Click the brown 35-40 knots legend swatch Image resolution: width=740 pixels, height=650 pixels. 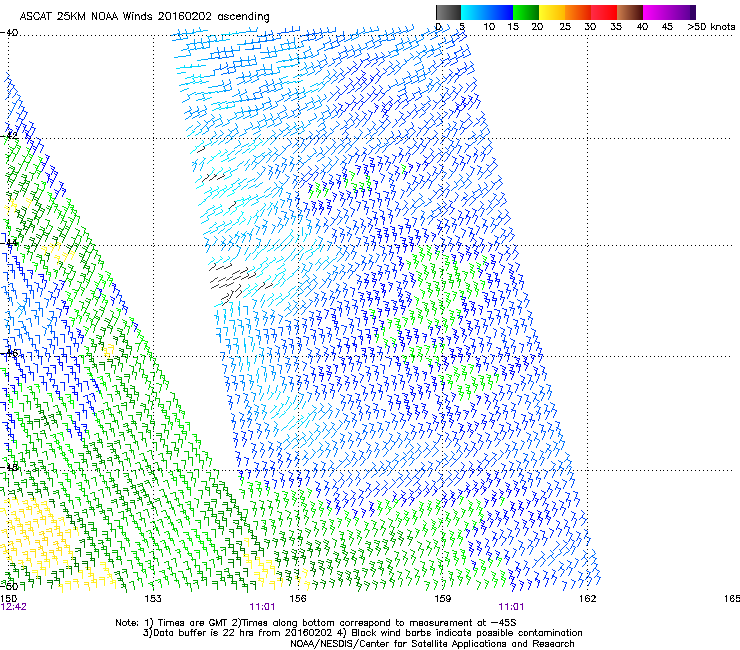(630, 12)
